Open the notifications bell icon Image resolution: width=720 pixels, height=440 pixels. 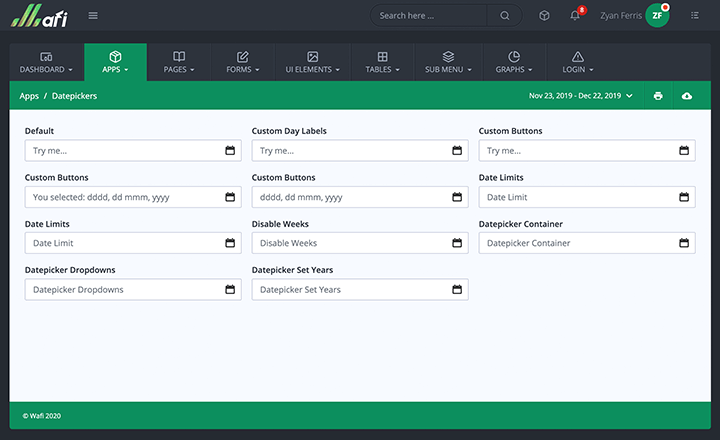(574, 15)
